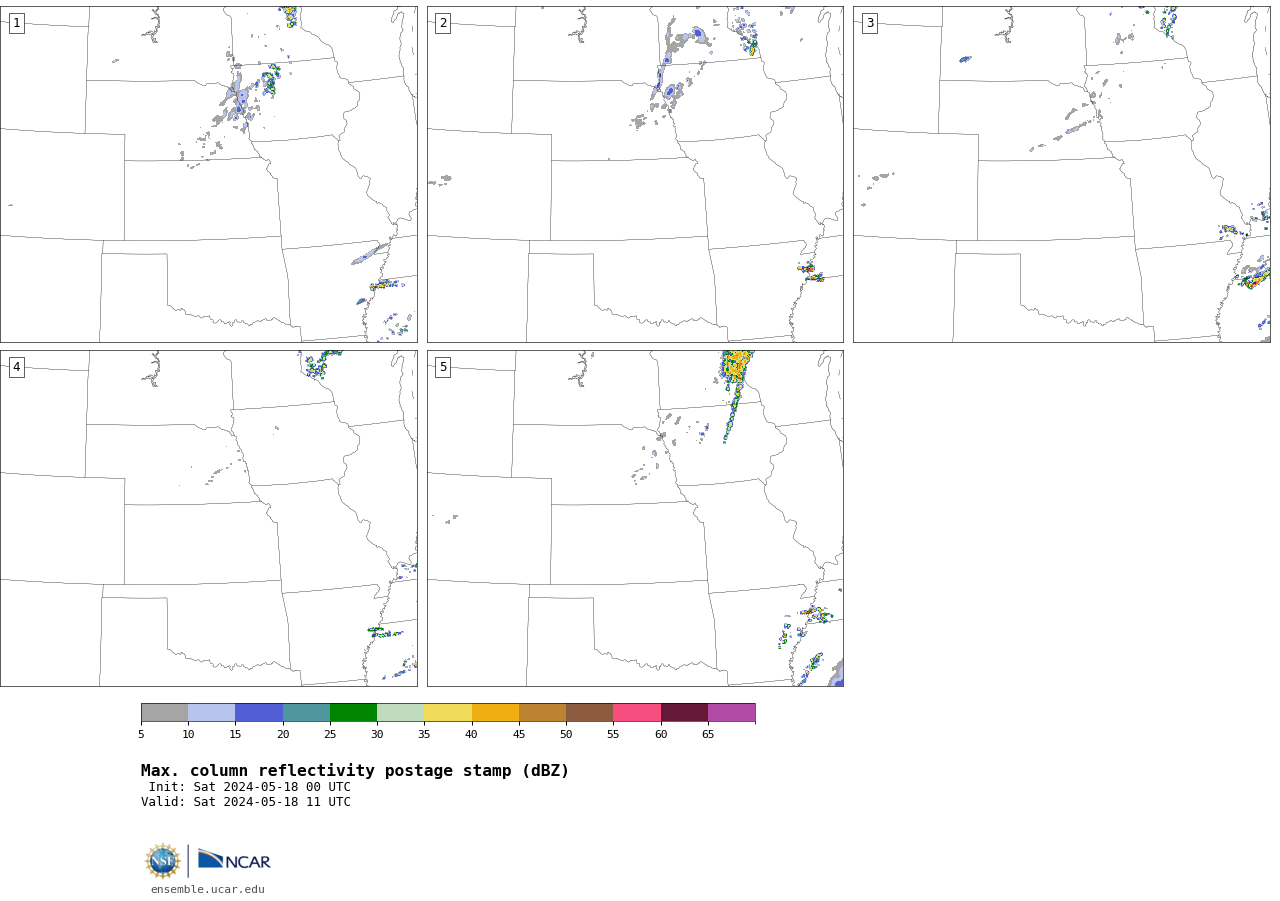Open postage stamp map number 5

point(635,518)
